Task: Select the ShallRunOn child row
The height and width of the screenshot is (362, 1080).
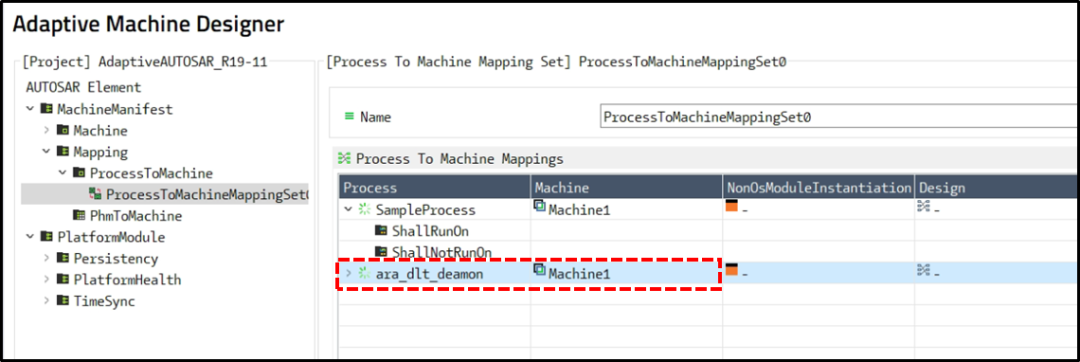Action: [x=421, y=231]
